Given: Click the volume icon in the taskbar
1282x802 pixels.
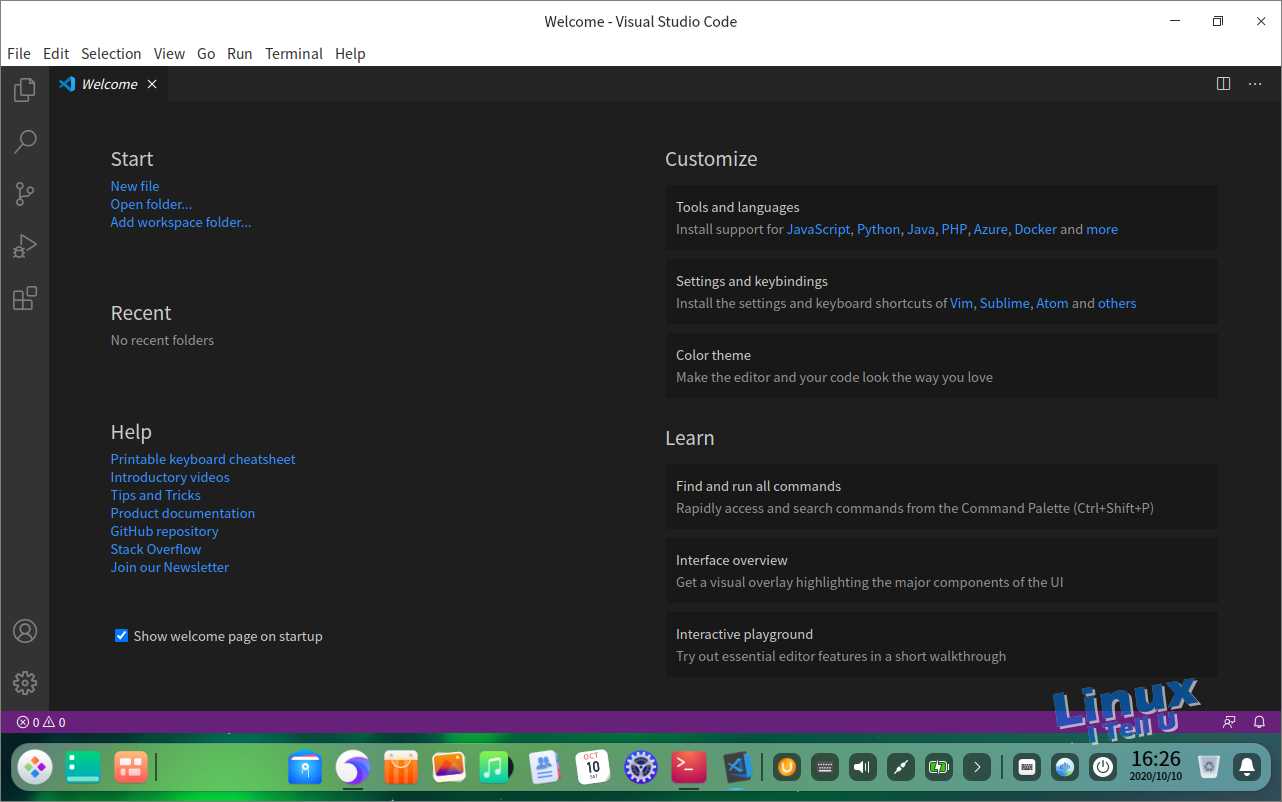Looking at the screenshot, I should pos(862,767).
